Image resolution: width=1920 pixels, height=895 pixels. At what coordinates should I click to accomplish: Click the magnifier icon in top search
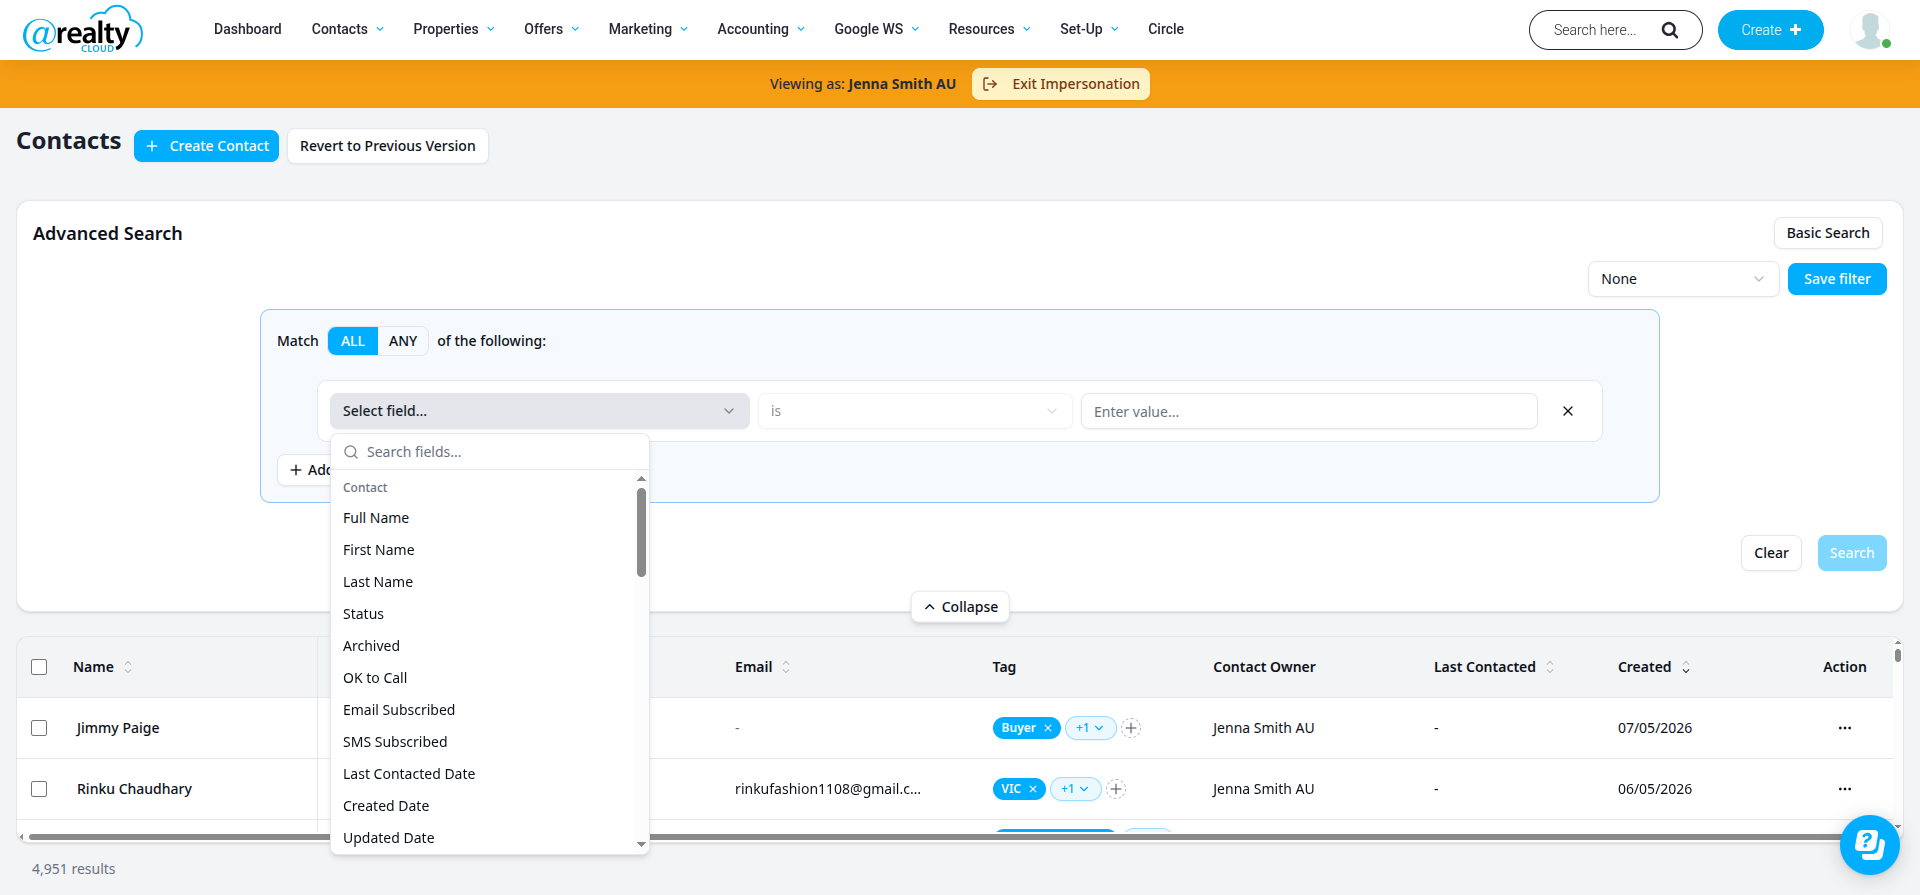pos(1669,30)
